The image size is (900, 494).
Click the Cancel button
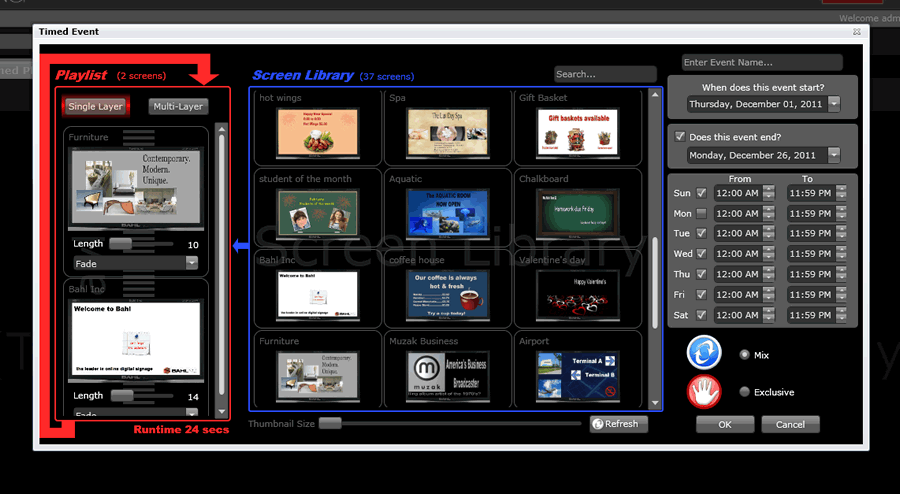[x=790, y=425]
